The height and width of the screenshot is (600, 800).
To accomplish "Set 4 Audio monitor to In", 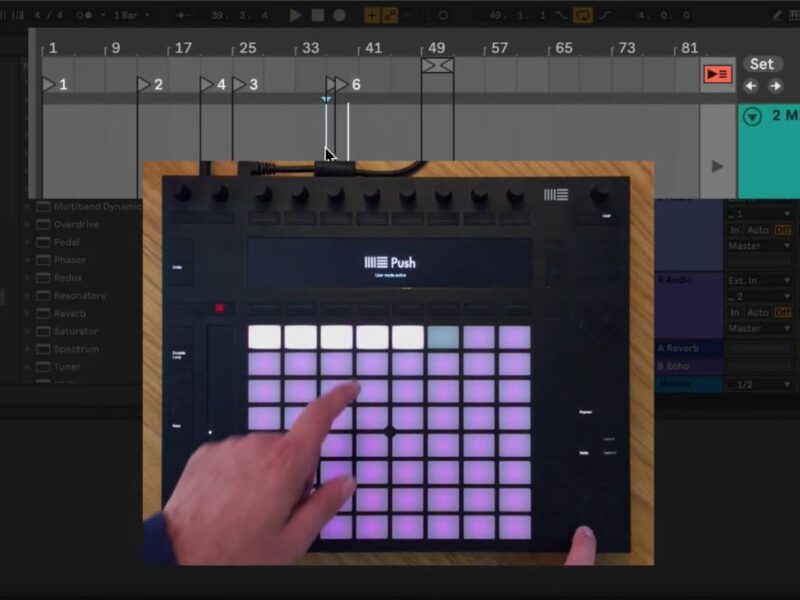I will coord(735,312).
